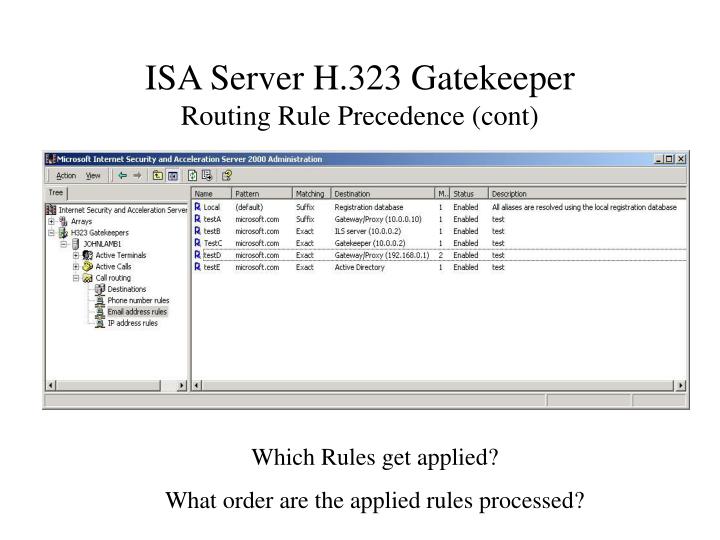
Task: Sort by the Matching column header
Action: [311, 194]
